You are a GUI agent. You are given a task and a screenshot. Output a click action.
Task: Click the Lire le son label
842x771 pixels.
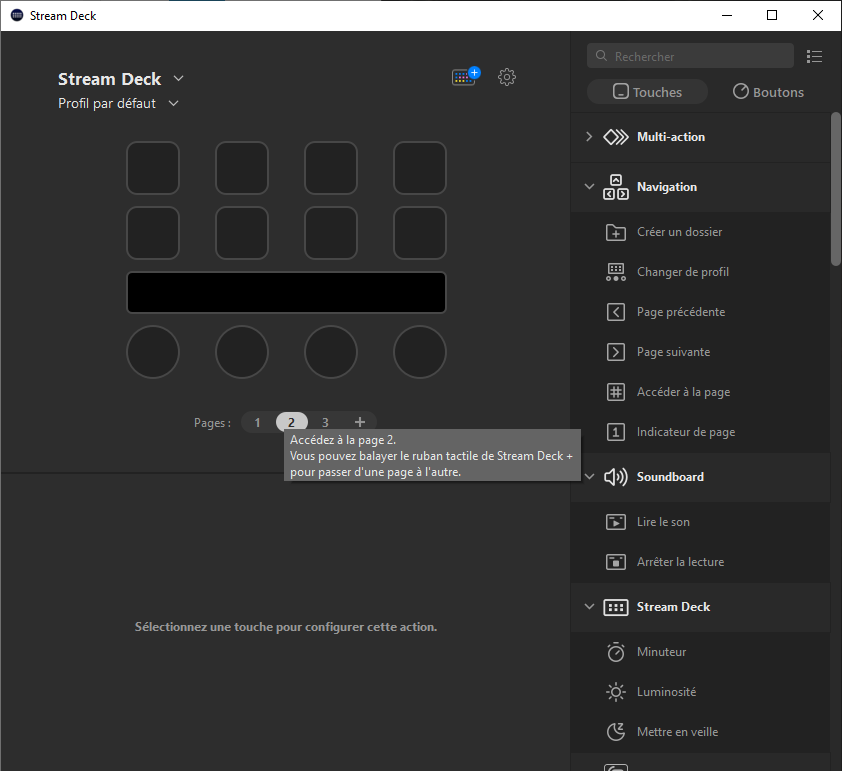point(663,522)
